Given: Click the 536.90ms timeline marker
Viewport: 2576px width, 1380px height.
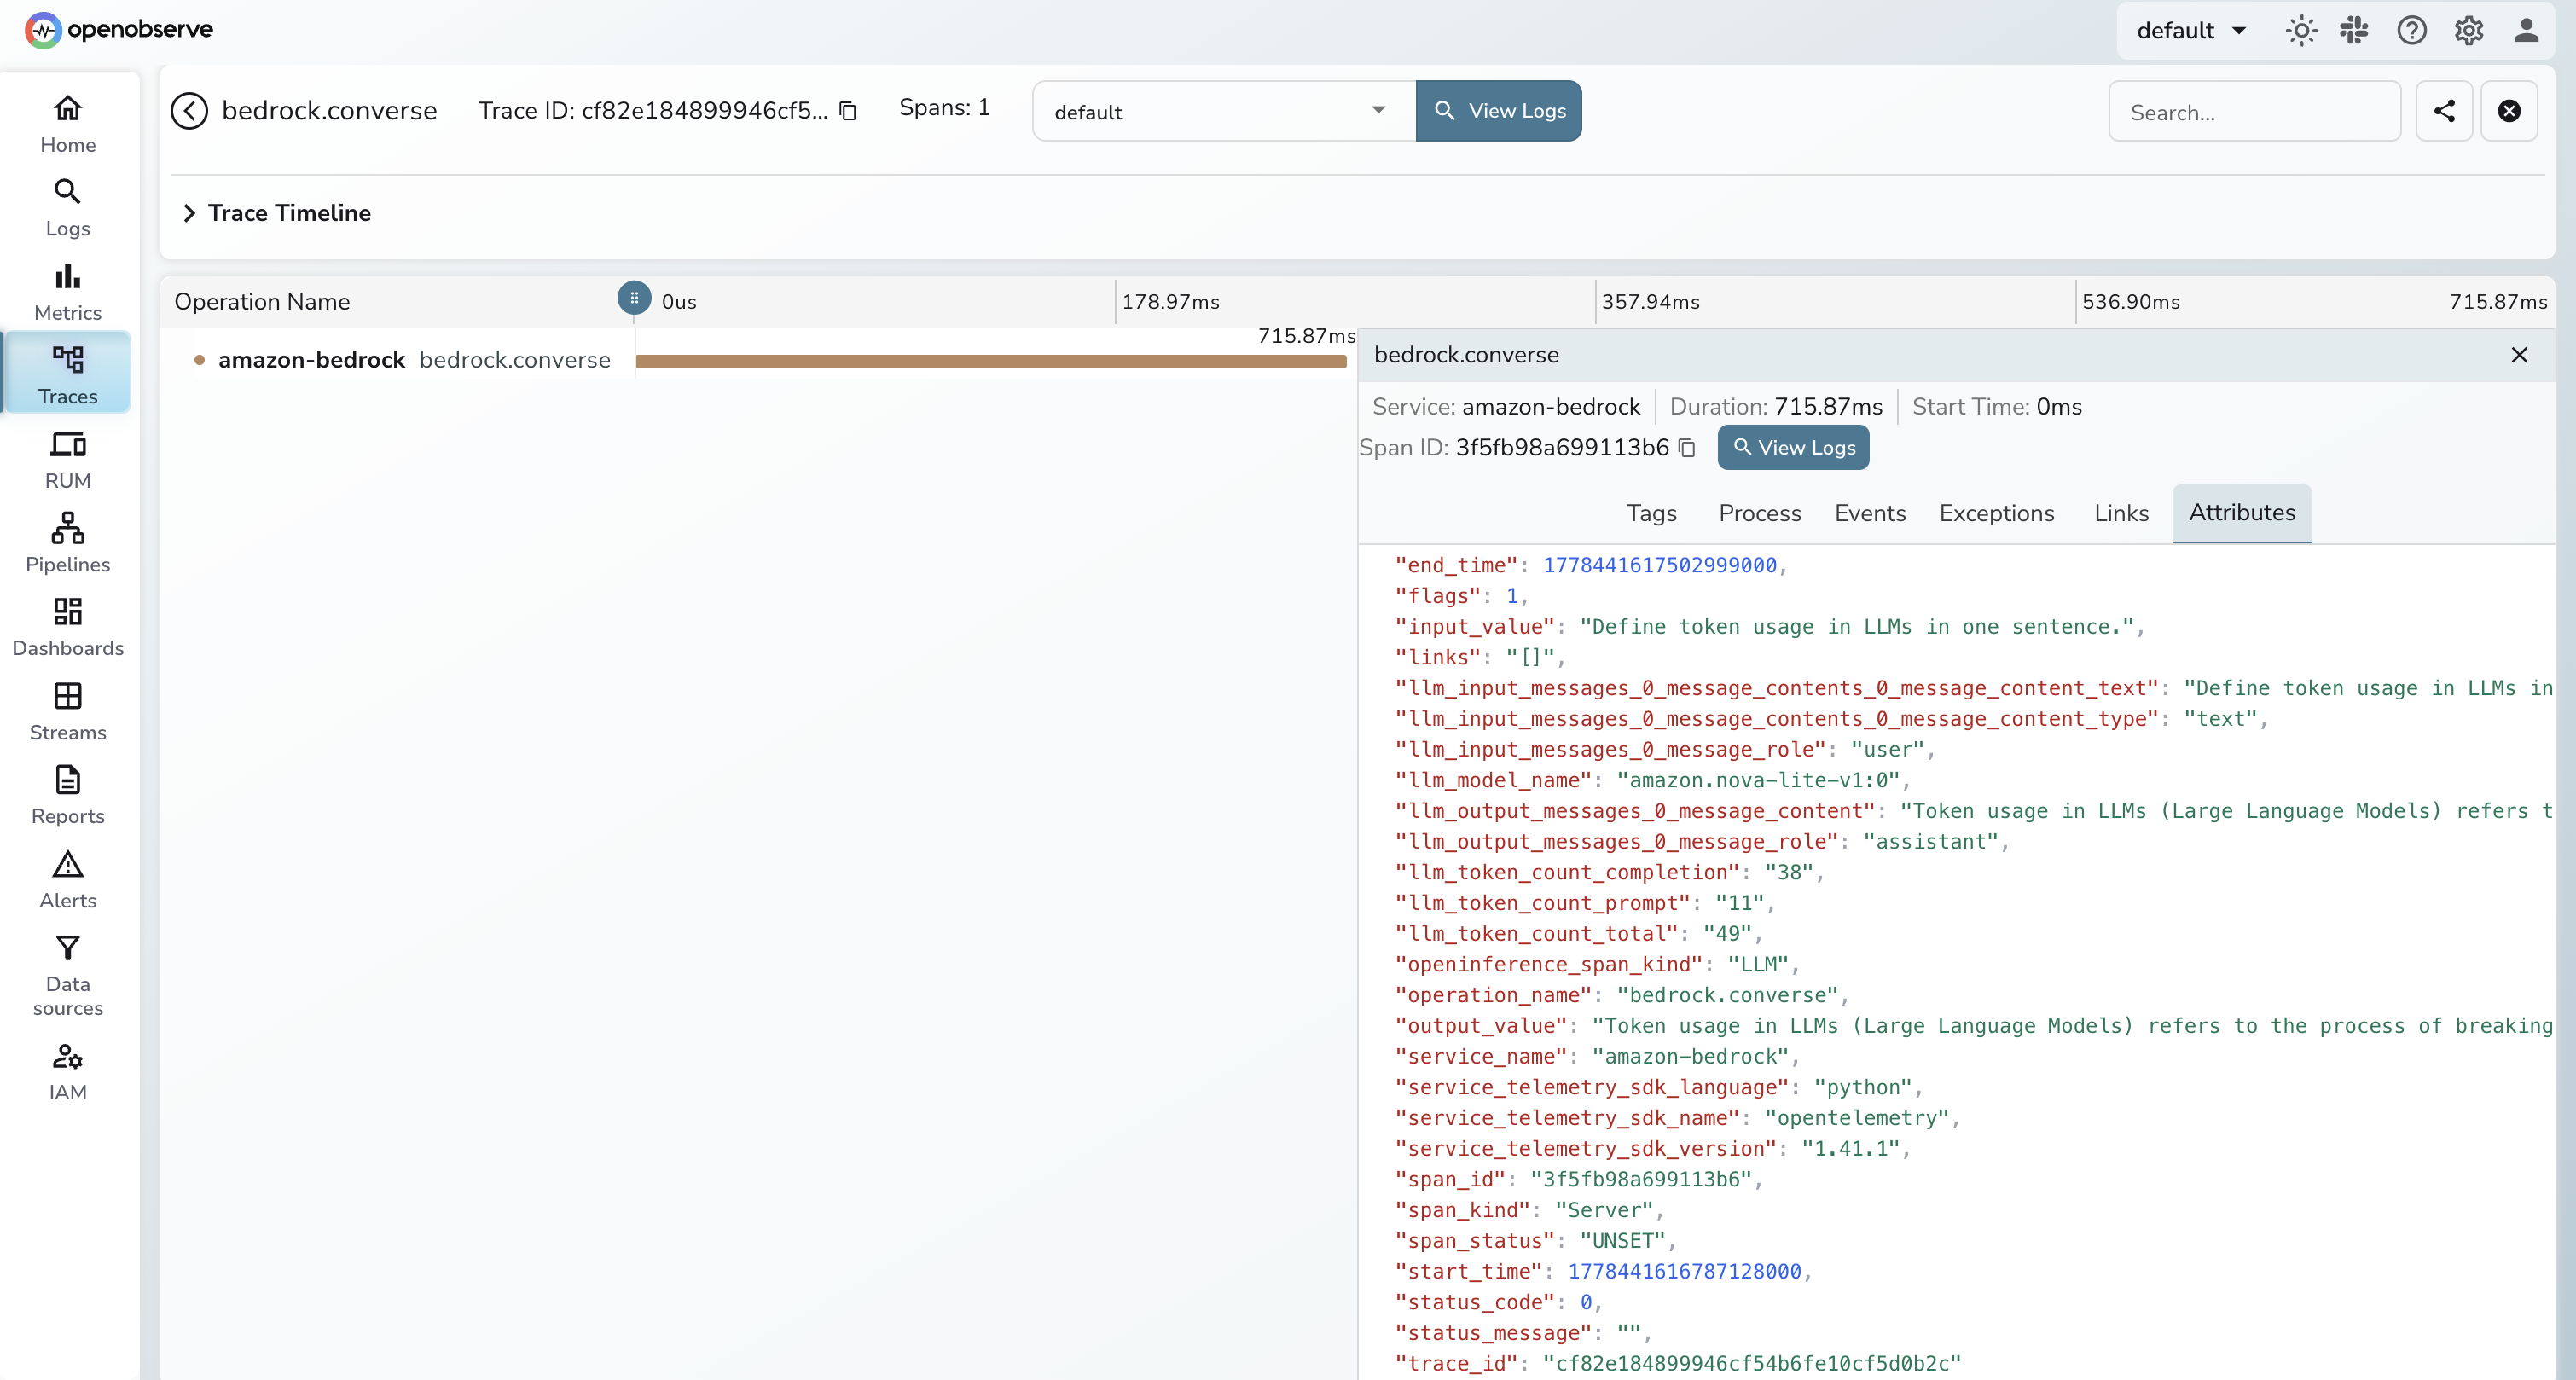Looking at the screenshot, I should point(2130,302).
